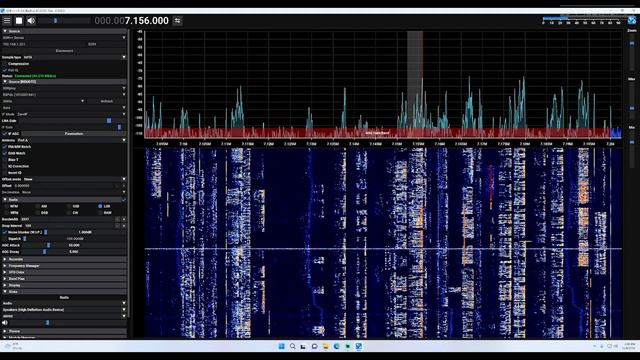
Task: Adjust the AGC Decay slider
Action: point(74,252)
